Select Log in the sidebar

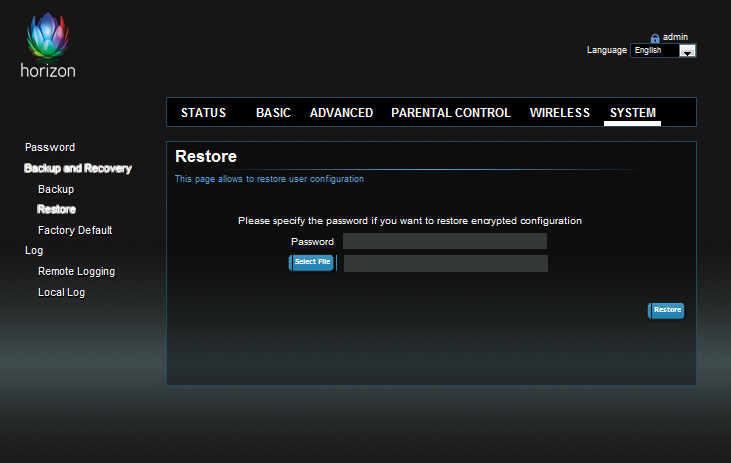coord(34,251)
